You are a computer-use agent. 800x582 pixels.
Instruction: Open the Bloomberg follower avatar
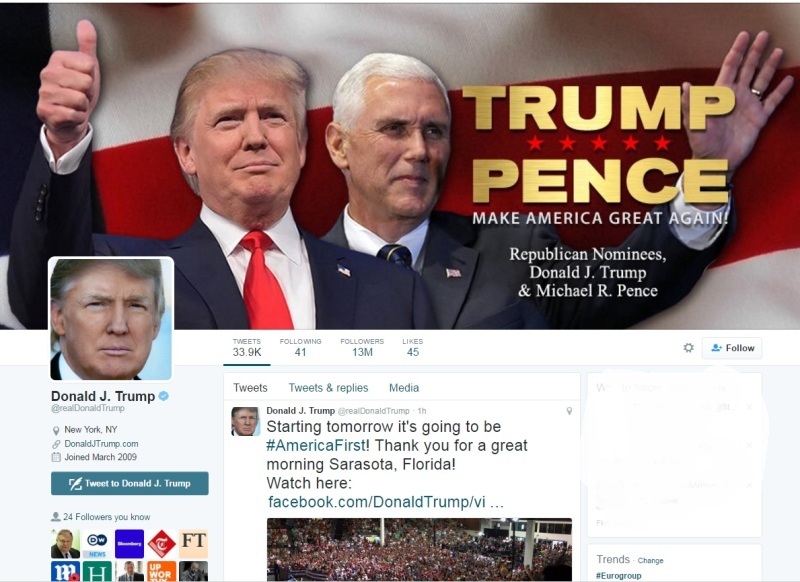129,544
